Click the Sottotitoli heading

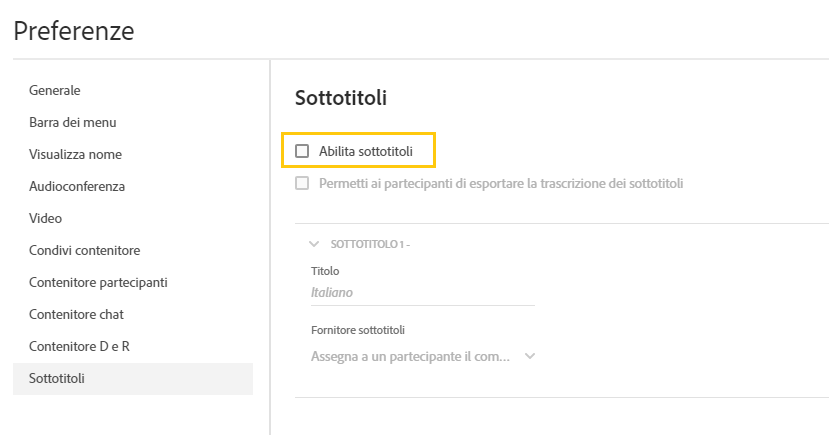pyautogui.click(x=341, y=98)
